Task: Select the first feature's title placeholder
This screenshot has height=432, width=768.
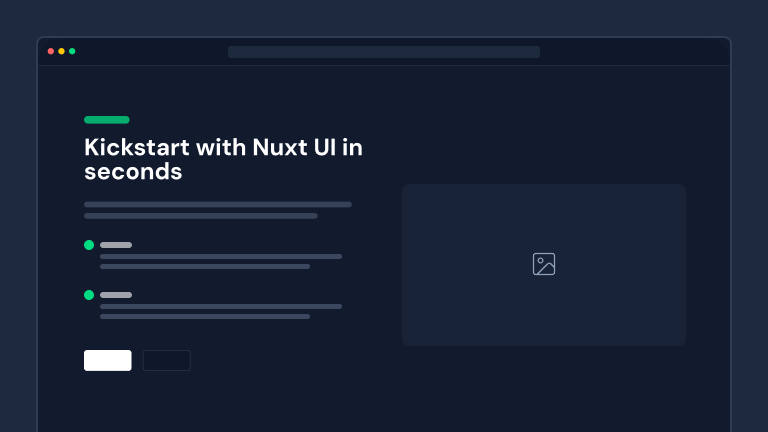Action: [116, 245]
